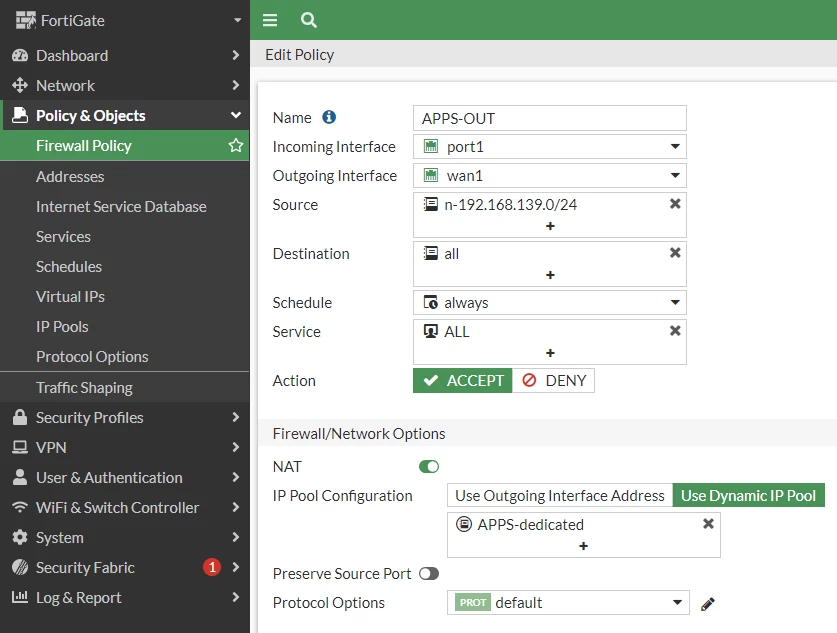The width and height of the screenshot is (837, 633).
Task: Add another Service entry with plus
Action: [550, 353]
